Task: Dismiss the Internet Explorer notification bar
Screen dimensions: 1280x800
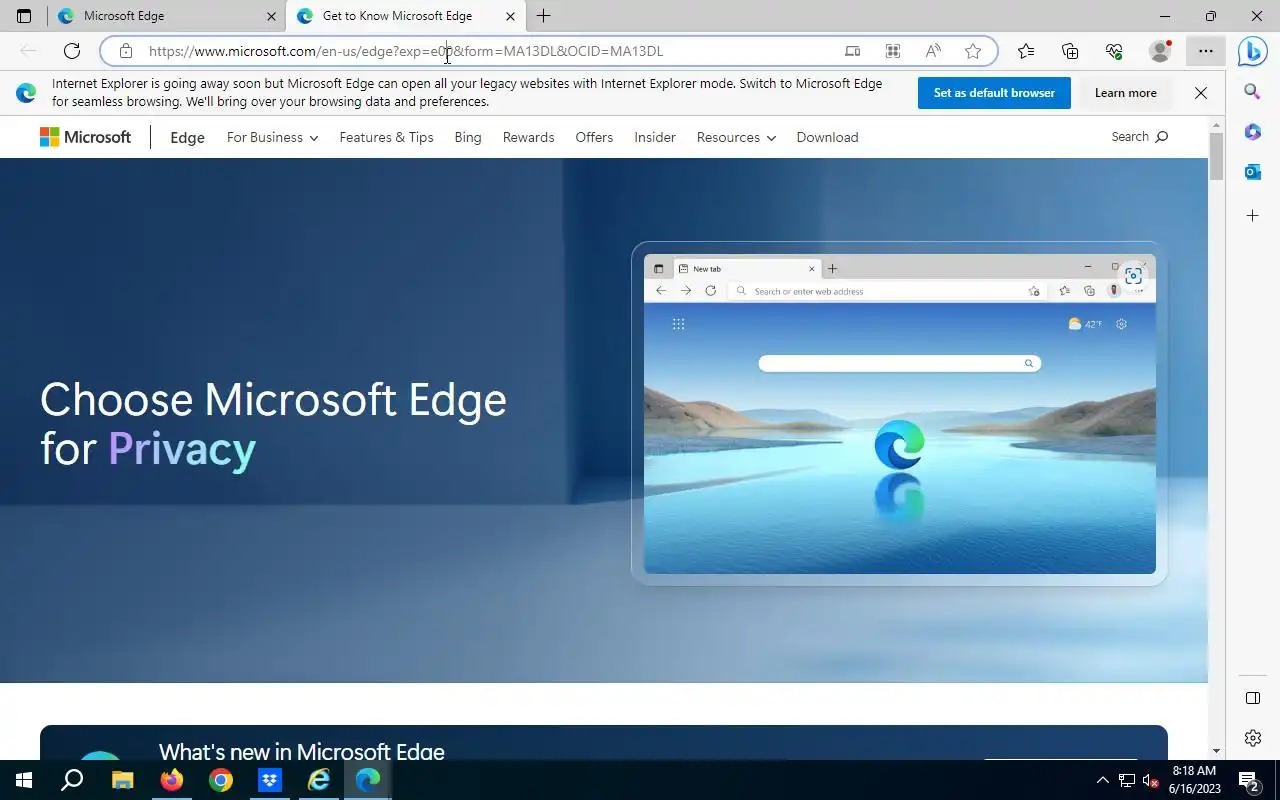Action: pos(1201,93)
